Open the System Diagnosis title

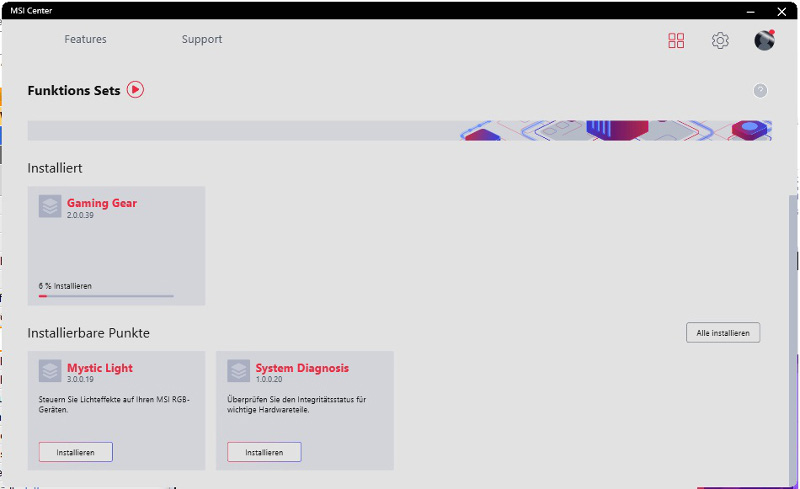pos(302,368)
